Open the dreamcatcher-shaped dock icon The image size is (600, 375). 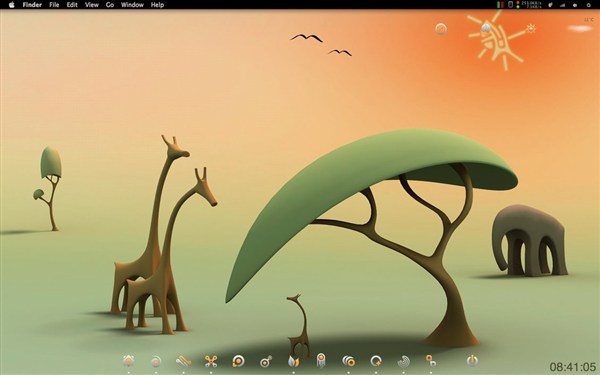[321, 360]
